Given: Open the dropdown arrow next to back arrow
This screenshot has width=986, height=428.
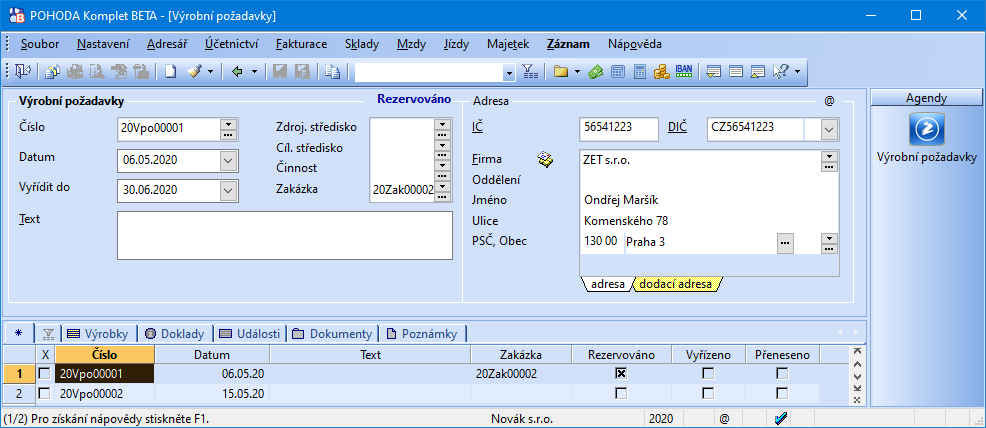Looking at the screenshot, I should (255, 72).
